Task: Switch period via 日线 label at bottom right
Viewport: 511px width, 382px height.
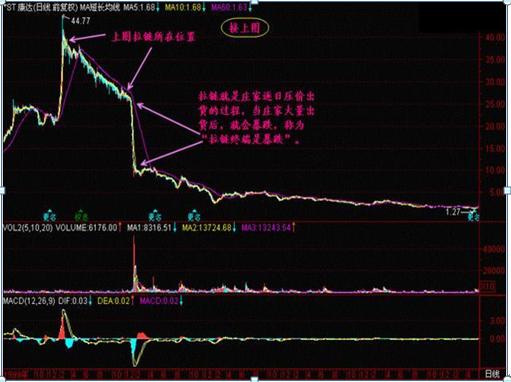Action: [x=493, y=373]
